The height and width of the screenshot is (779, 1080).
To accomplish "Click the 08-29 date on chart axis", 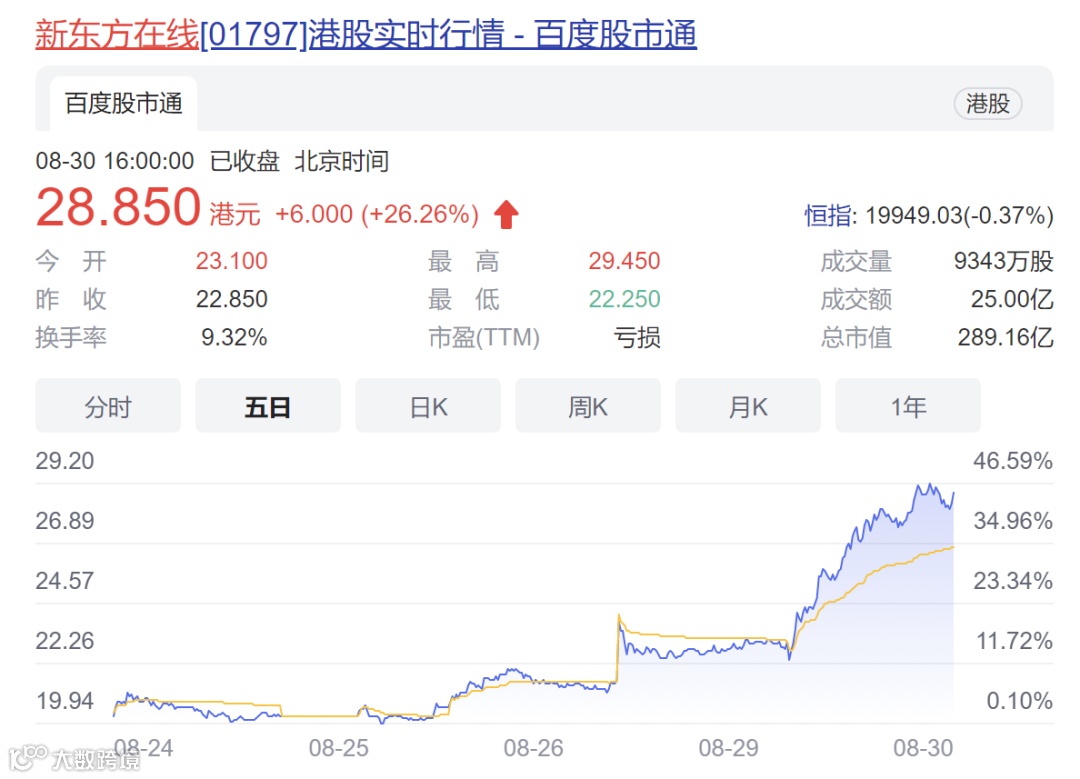I will click(x=728, y=748).
